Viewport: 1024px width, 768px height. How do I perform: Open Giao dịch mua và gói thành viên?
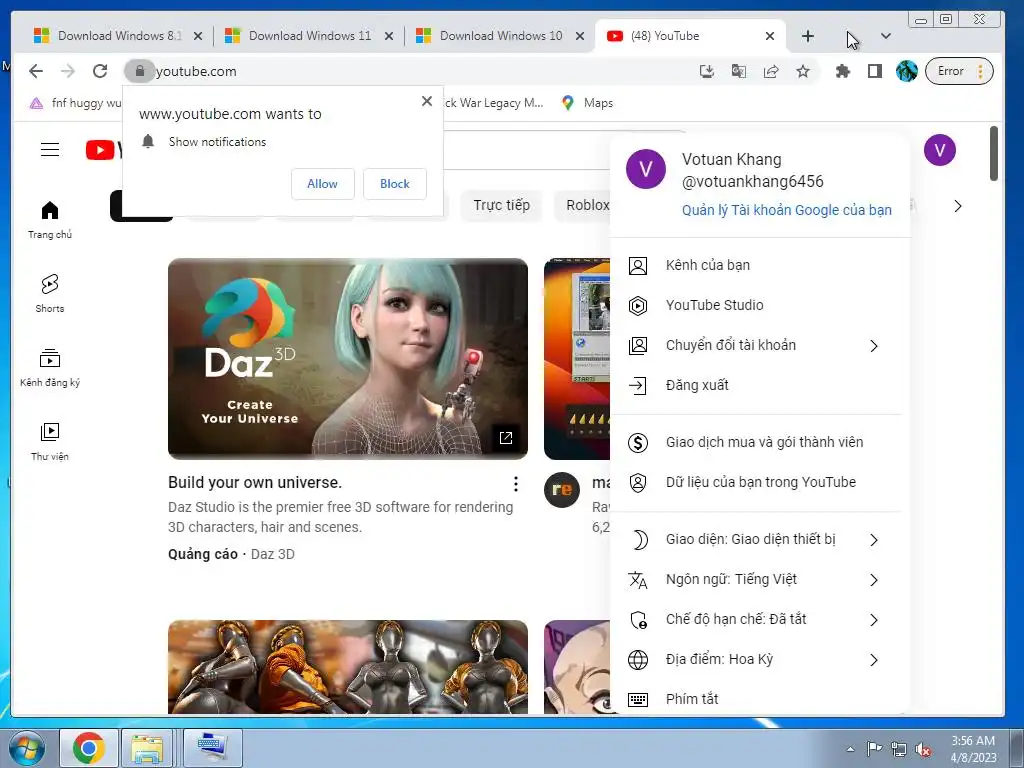click(760, 442)
